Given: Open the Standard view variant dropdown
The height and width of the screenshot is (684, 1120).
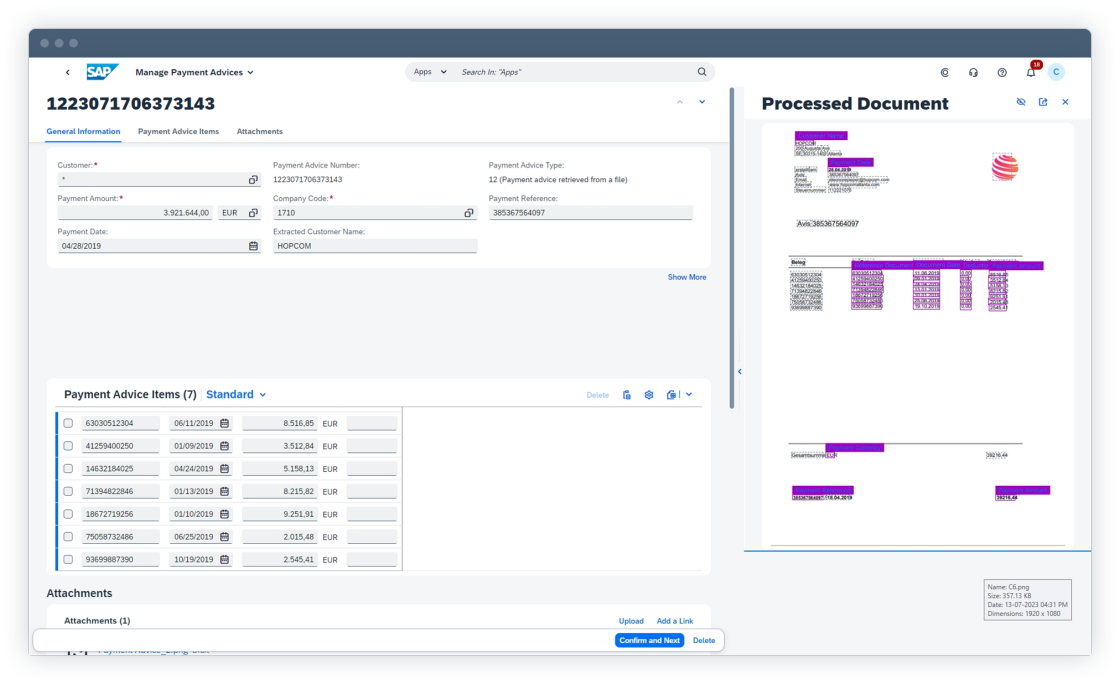Looking at the screenshot, I should tap(236, 395).
